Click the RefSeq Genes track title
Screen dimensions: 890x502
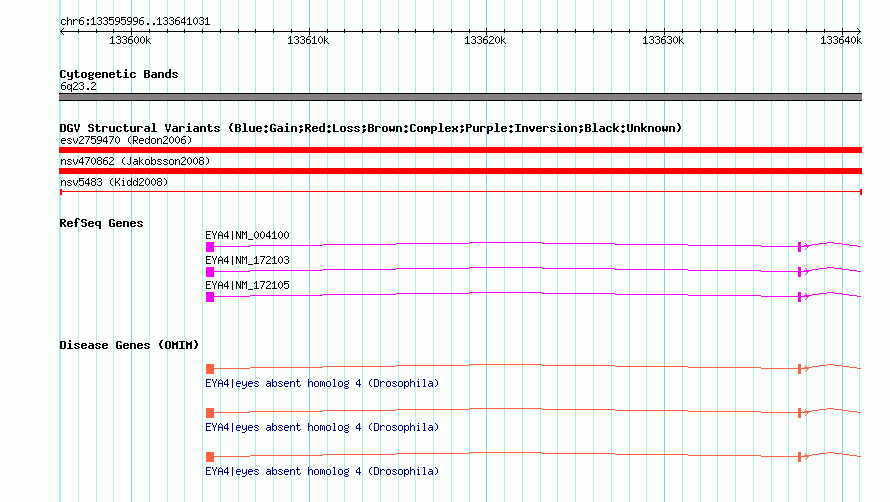coord(101,223)
